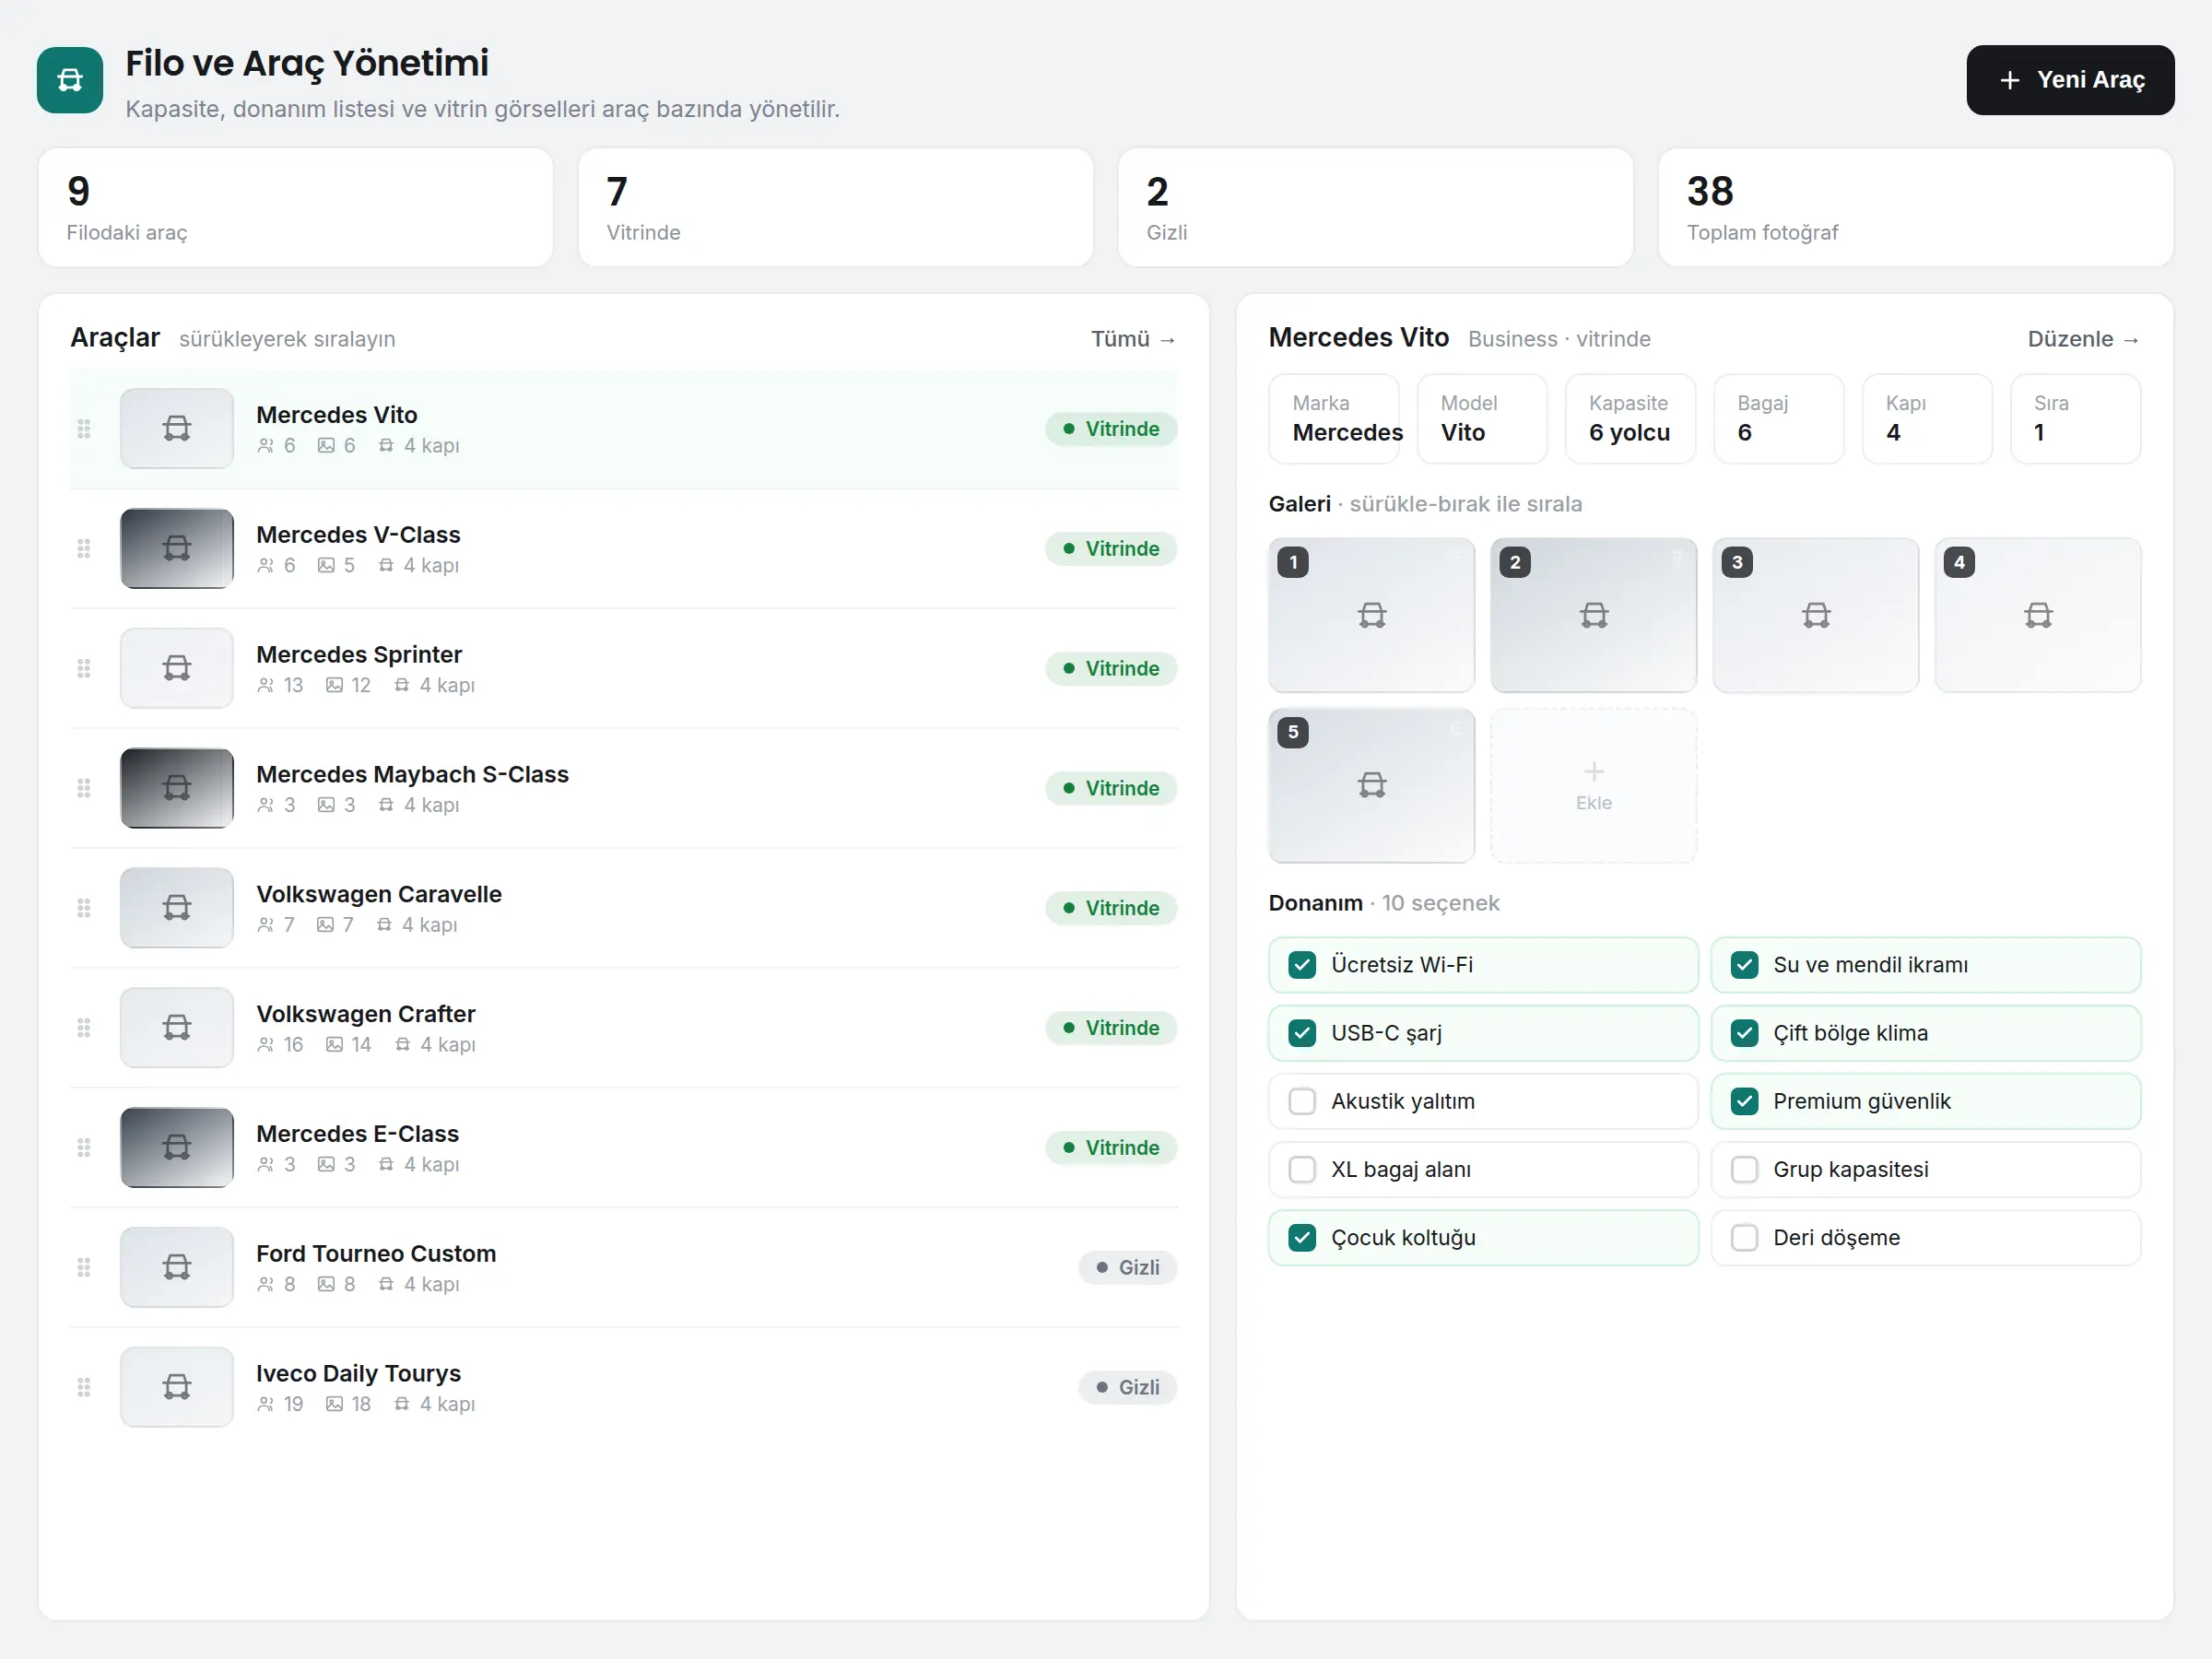Open the Mercedes V-Class vehicle image icon
The height and width of the screenshot is (1659, 2212).
177,549
